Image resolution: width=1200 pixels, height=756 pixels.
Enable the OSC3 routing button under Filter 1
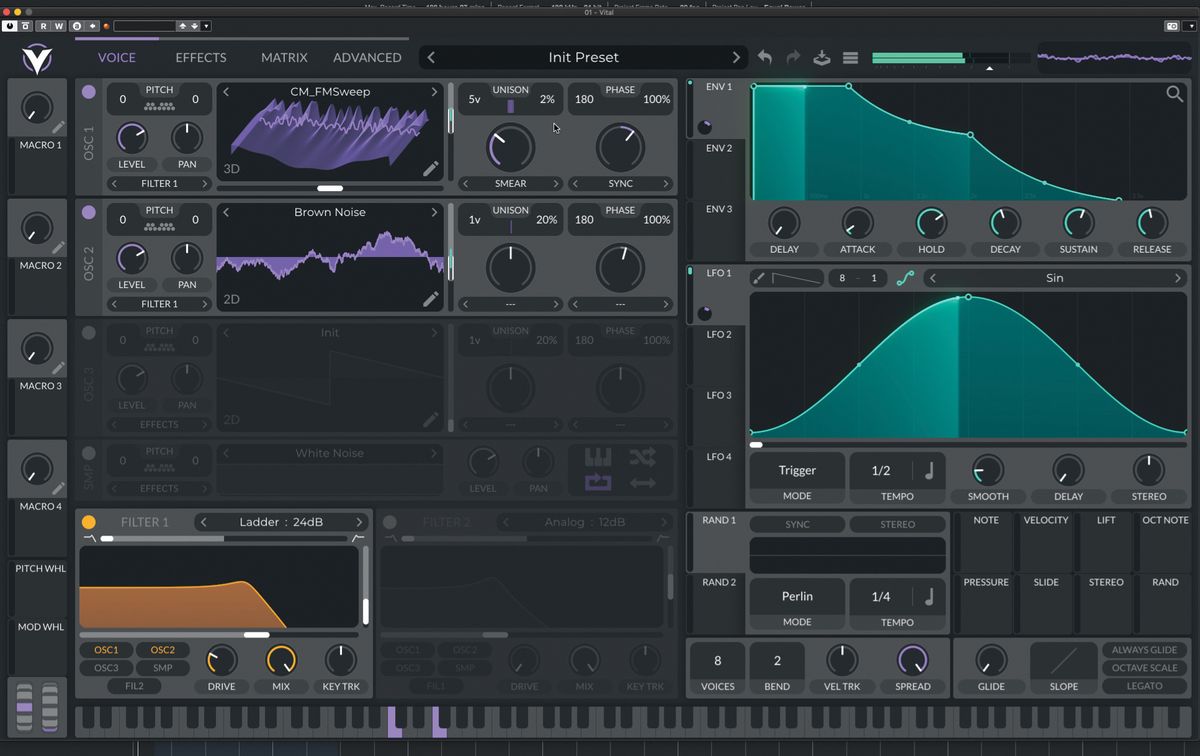pos(105,666)
